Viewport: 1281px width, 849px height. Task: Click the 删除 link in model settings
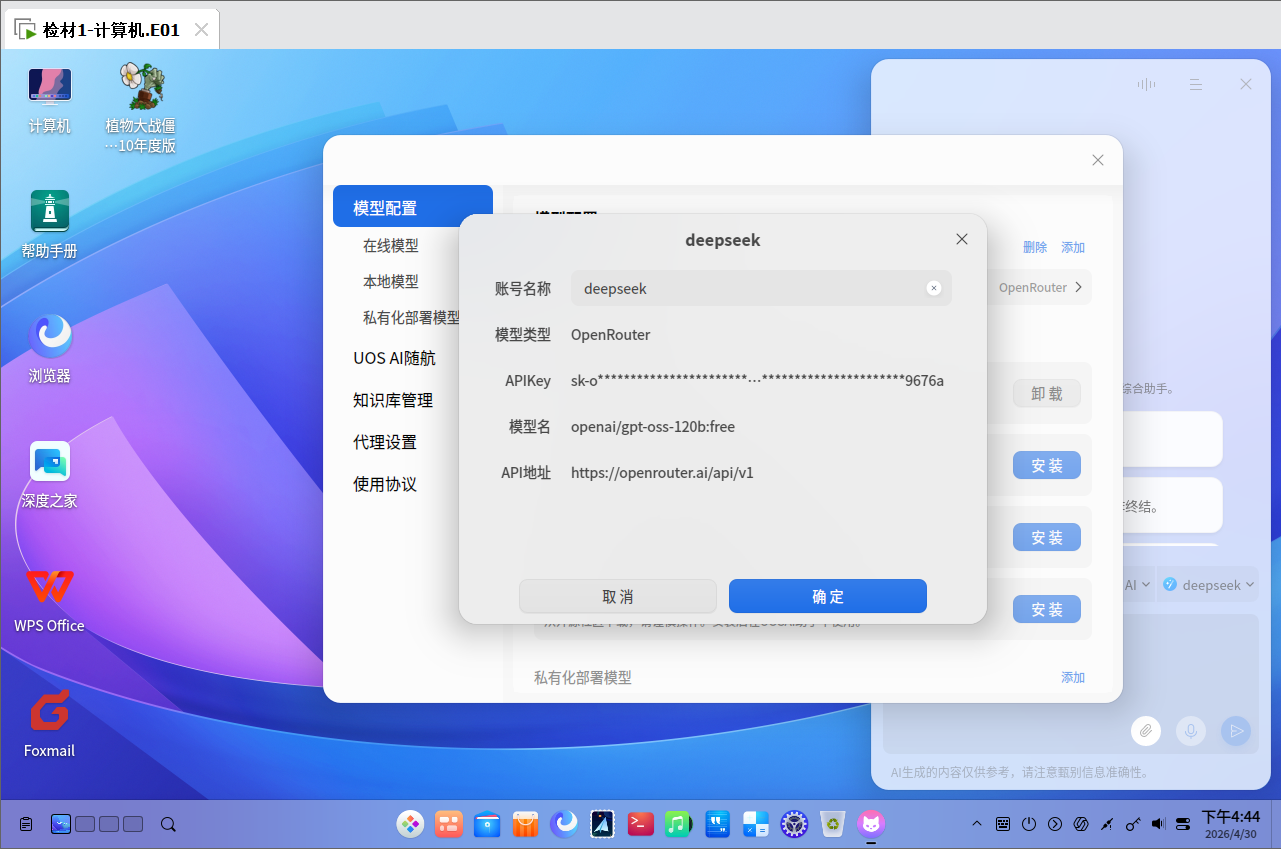click(1035, 247)
